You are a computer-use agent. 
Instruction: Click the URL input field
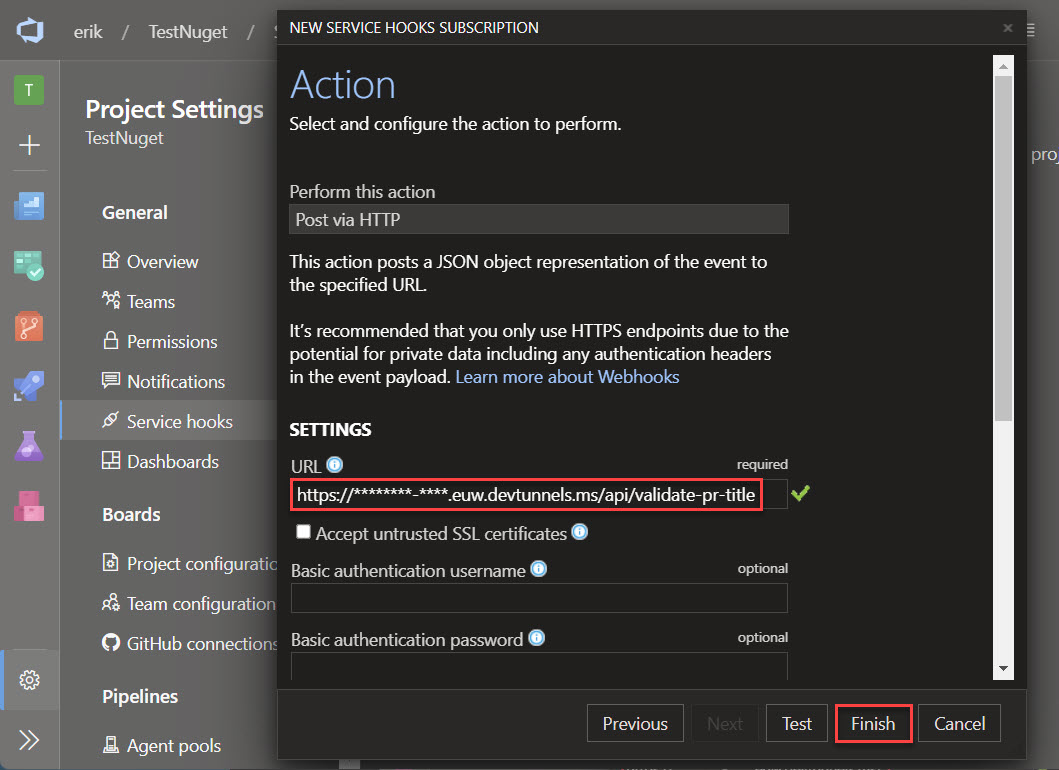pyautogui.click(x=538, y=494)
